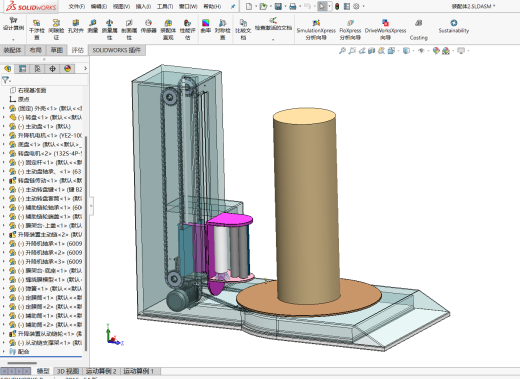The image size is (520, 379).
Task: Open the Mass Properties (质量属性) tool
Action: pos(109,29)
